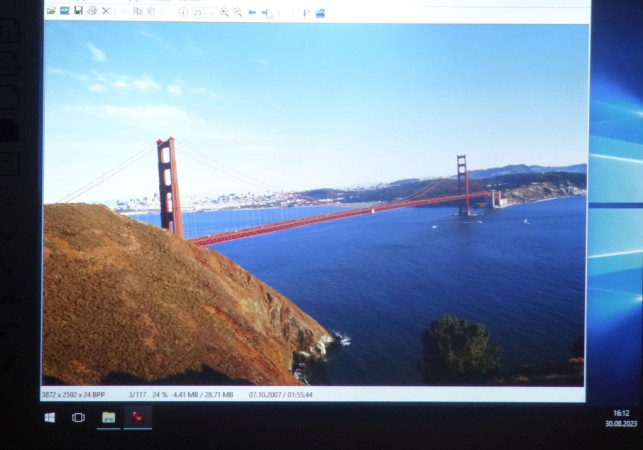
Task: Click the Save floppy disk icon
Action: click(x=78, y=11)
